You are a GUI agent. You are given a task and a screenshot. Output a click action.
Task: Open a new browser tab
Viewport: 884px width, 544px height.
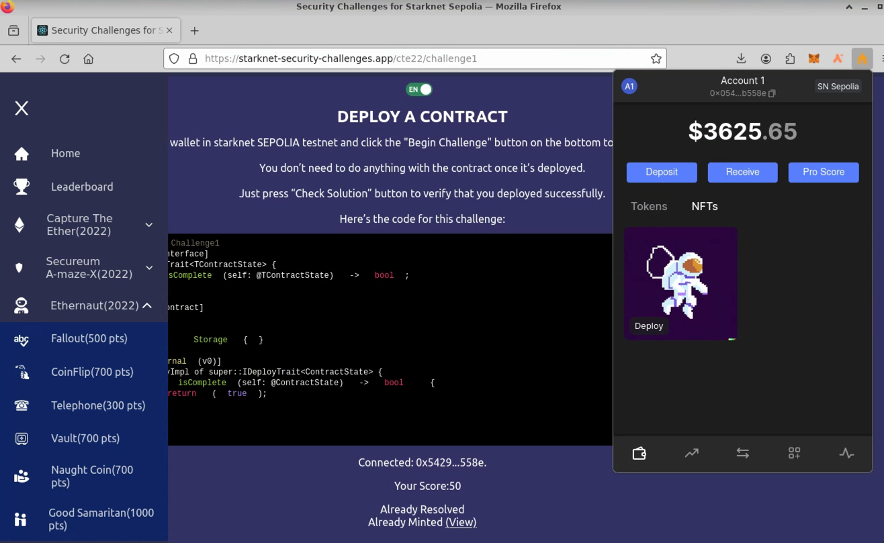pyautogui.click(x=195, y=30)
